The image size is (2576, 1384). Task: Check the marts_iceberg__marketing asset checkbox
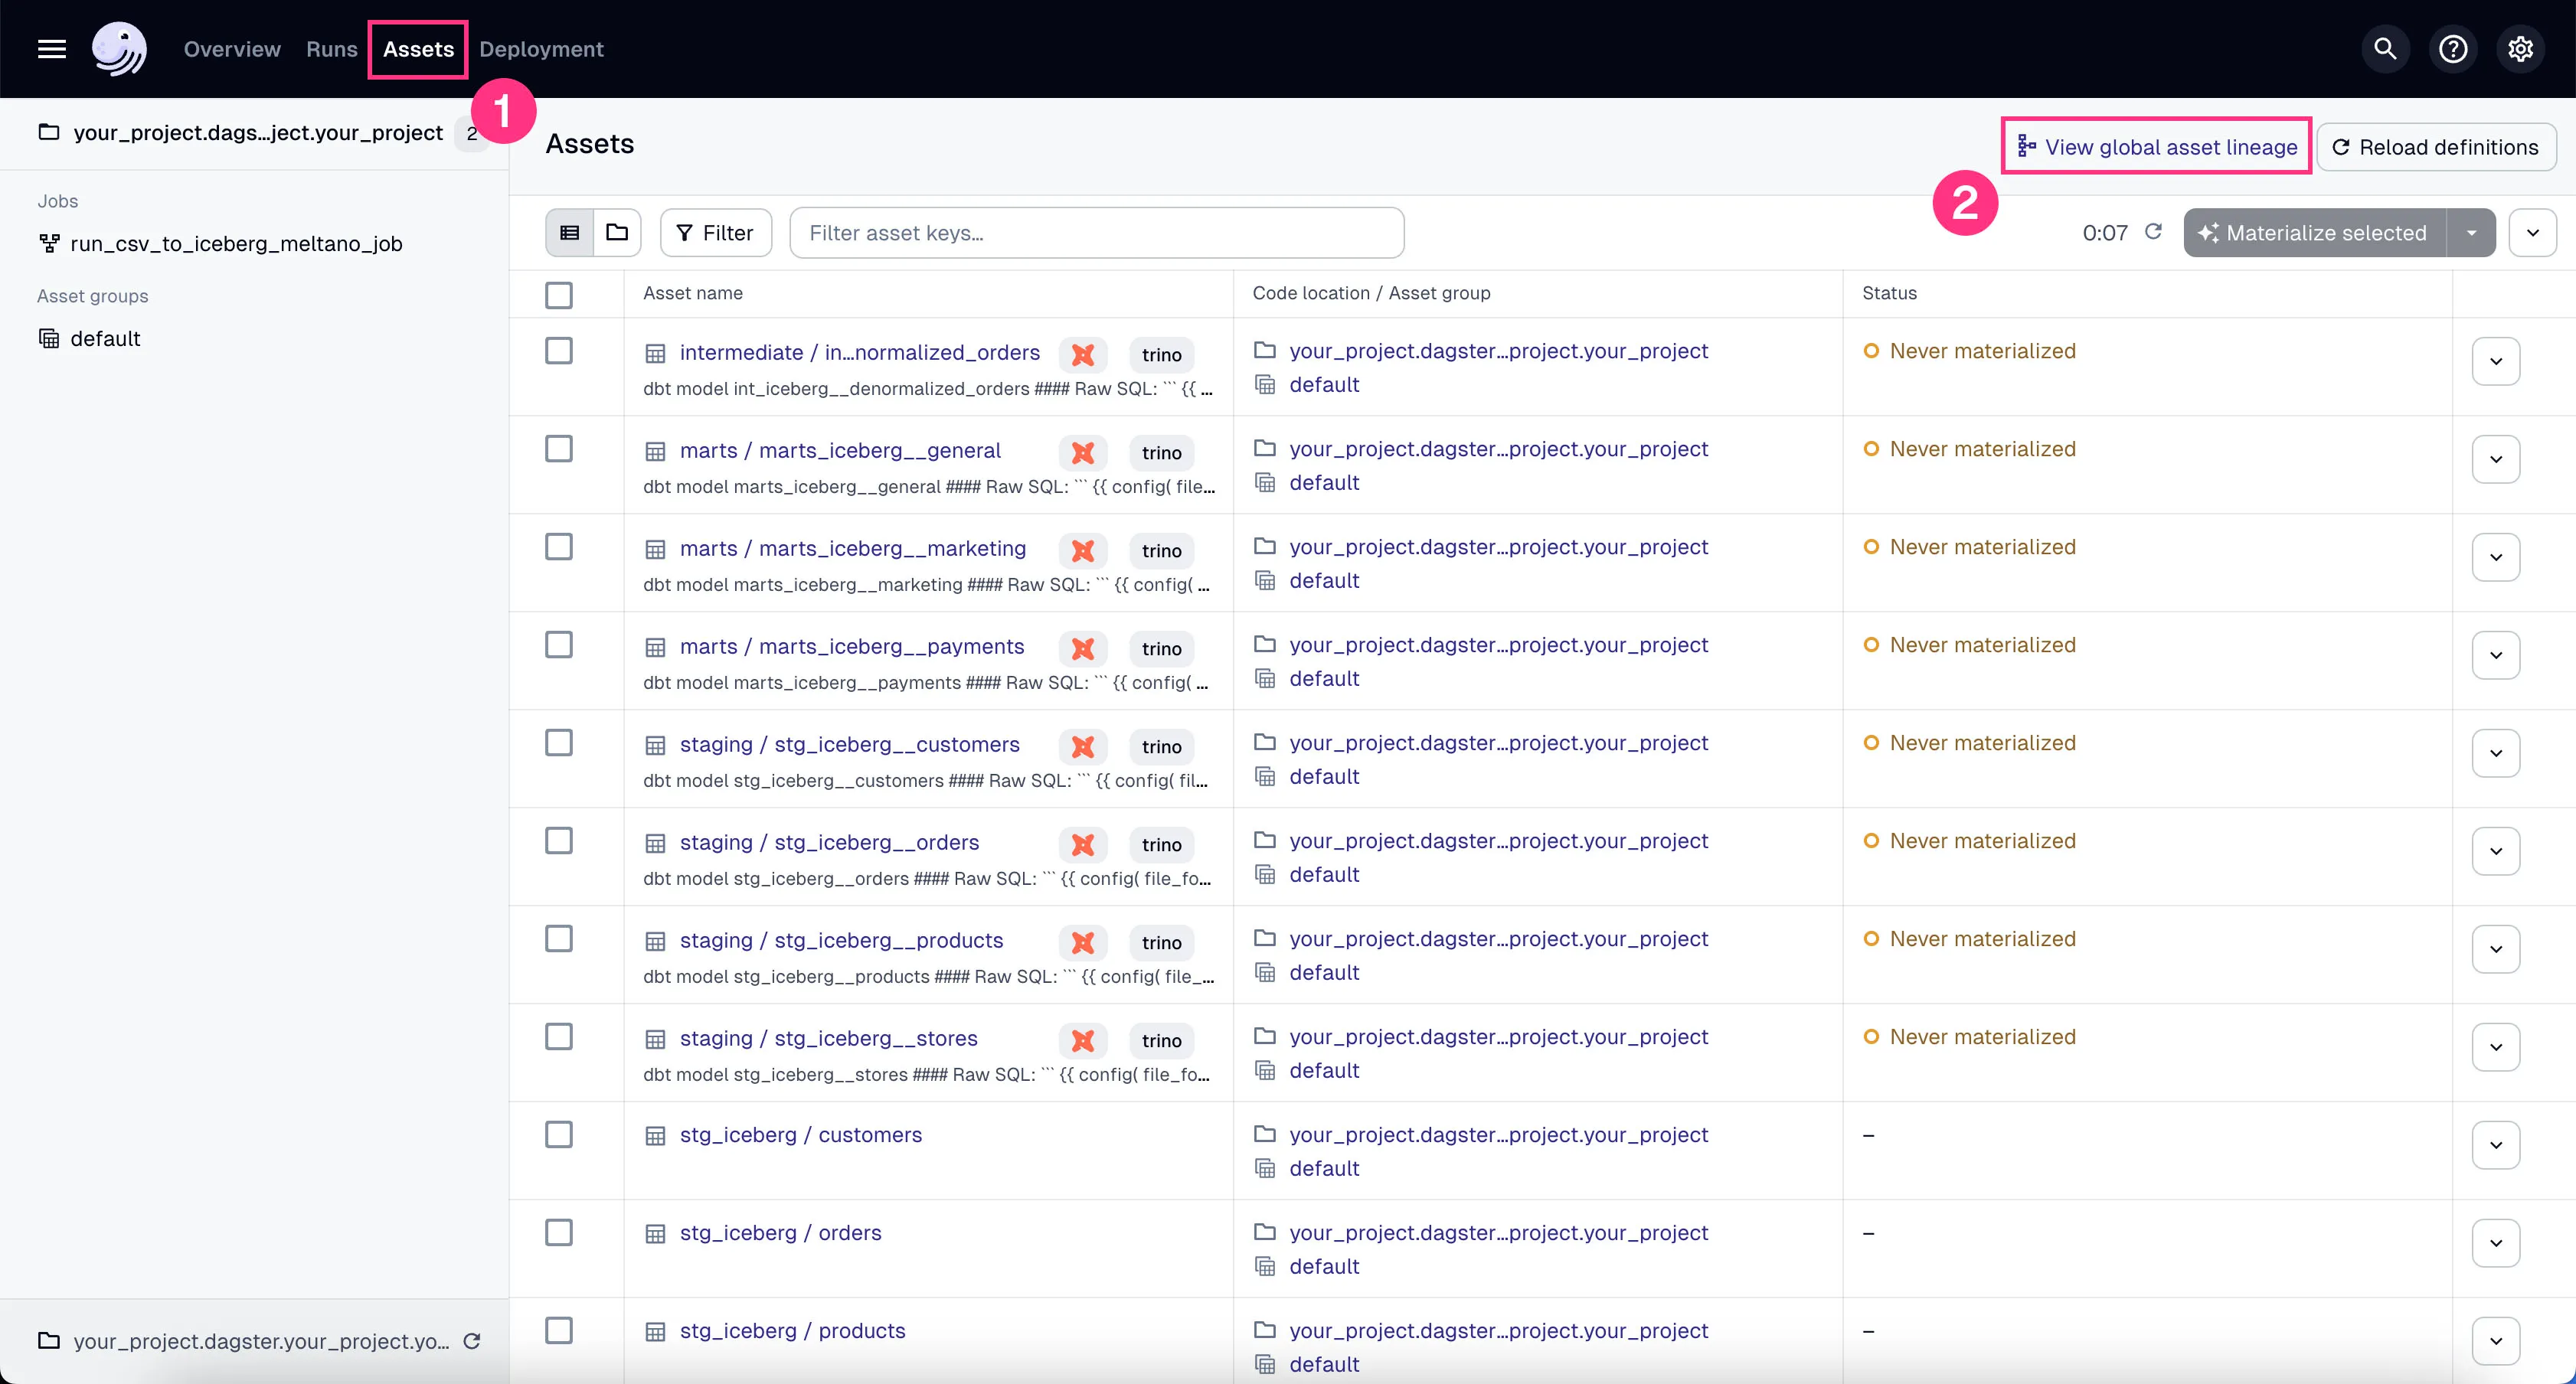tap(559, 547)
